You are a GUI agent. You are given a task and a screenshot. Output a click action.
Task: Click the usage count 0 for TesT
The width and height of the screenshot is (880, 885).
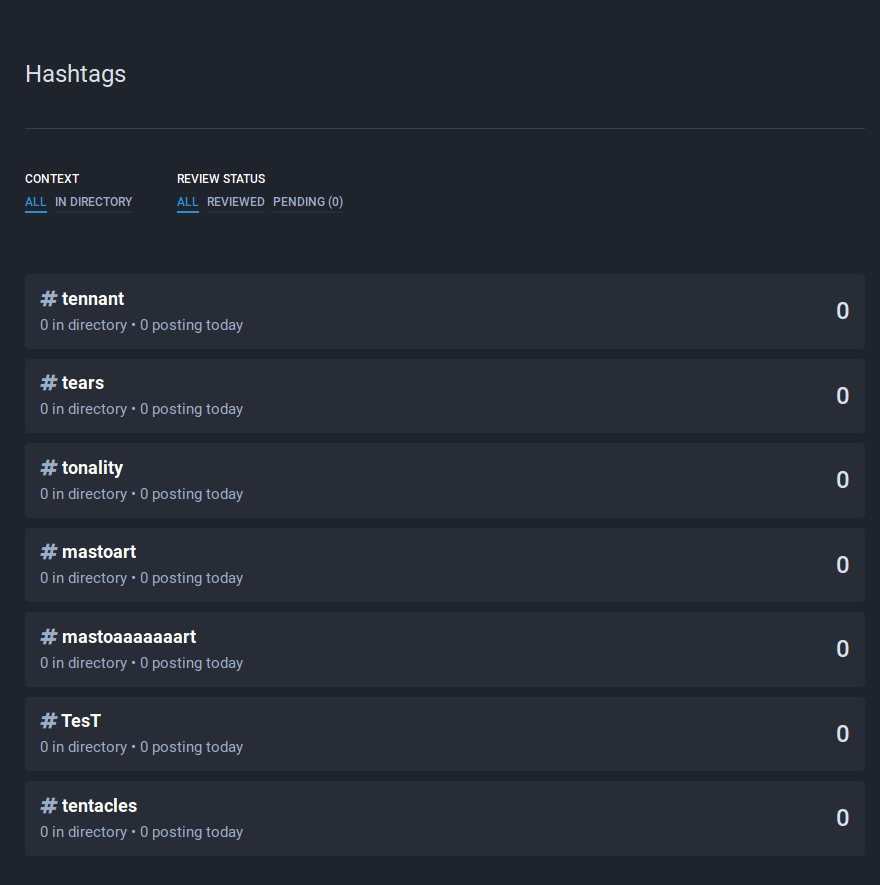click(842, 734)
